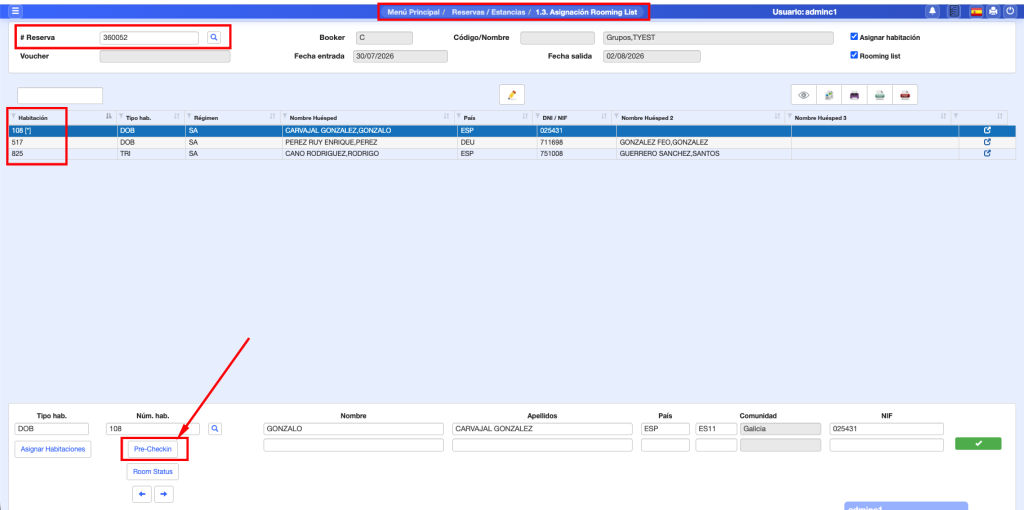The width and height of the screenshot is (1024, 510).
Task: Click the printer icon in top header
Action: (x=993, y=12)
